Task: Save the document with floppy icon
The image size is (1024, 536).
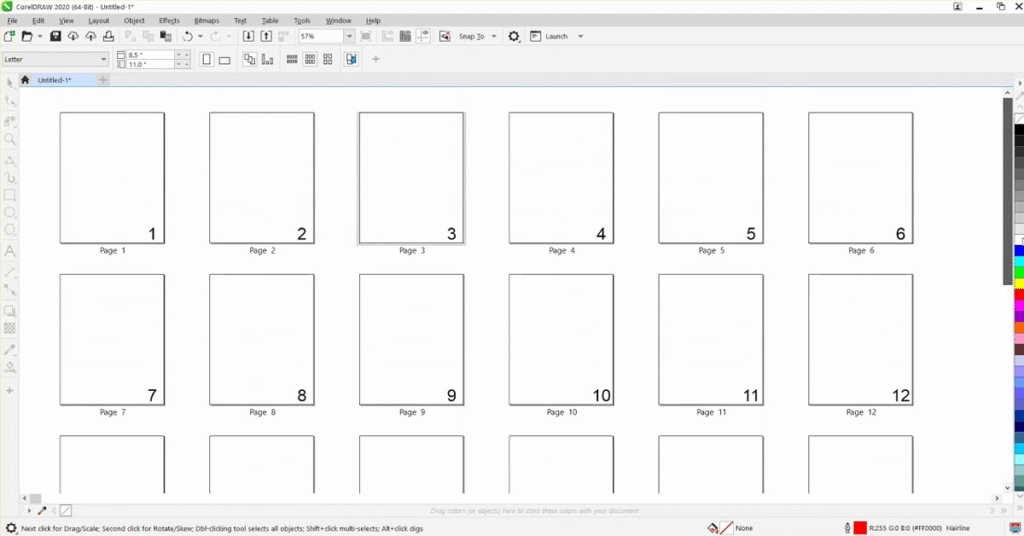Action: click(56, 37)
